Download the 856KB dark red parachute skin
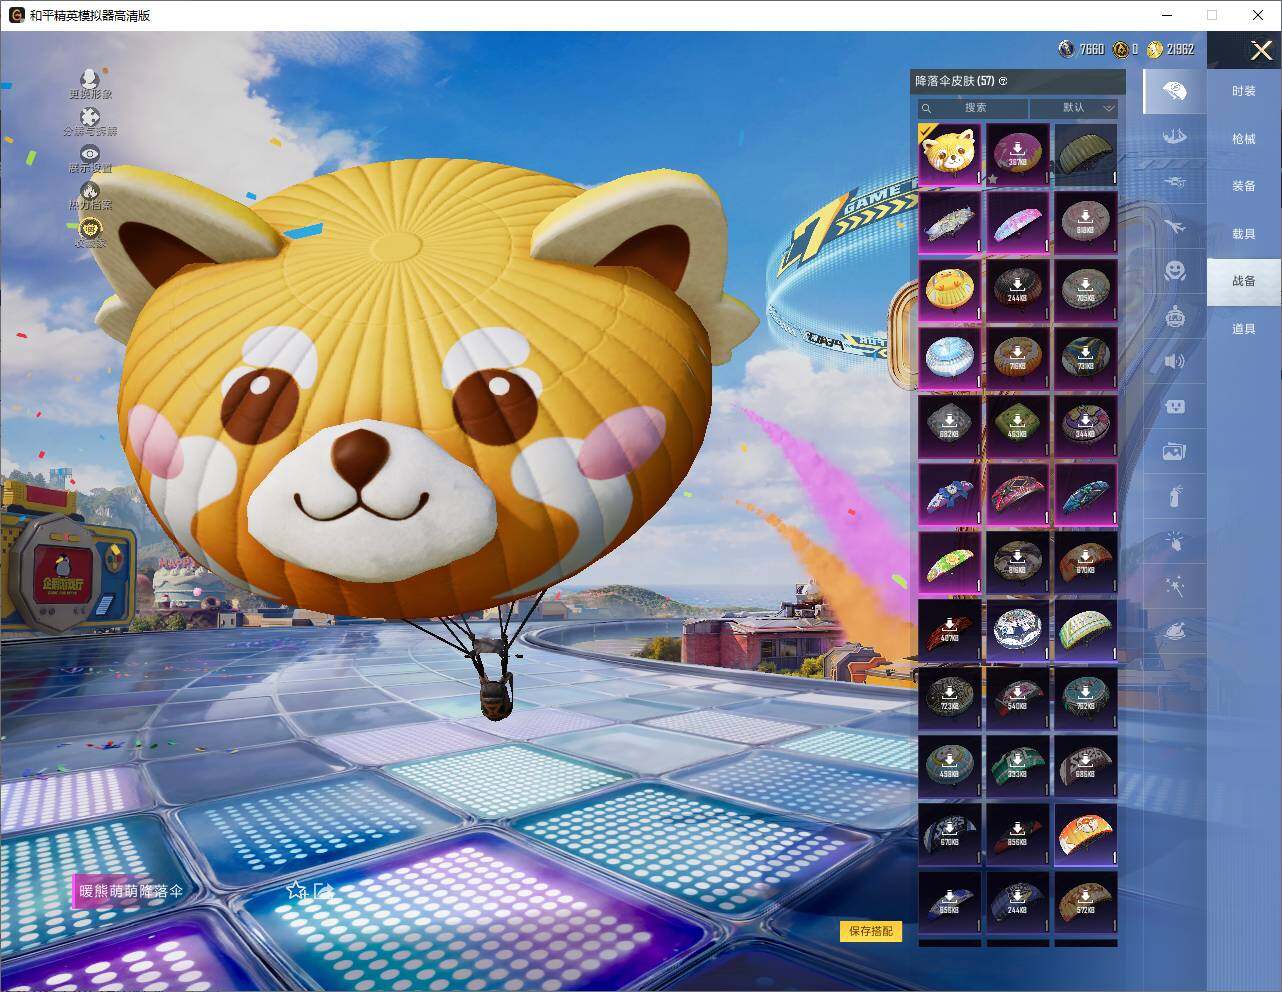 coord(1018,834)
